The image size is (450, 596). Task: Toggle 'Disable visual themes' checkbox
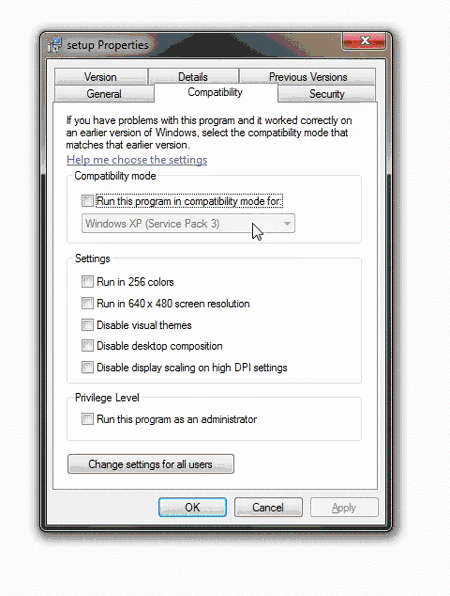tap(87, 325)
